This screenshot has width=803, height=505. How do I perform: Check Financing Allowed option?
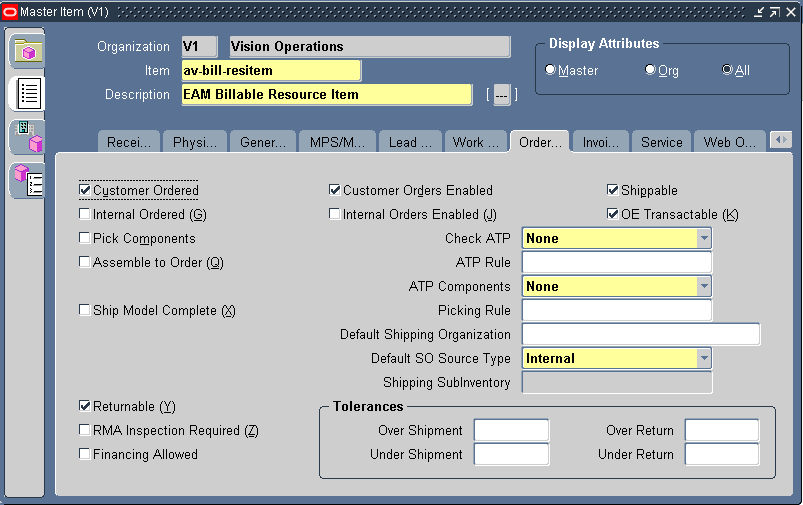tap(84, 454)
